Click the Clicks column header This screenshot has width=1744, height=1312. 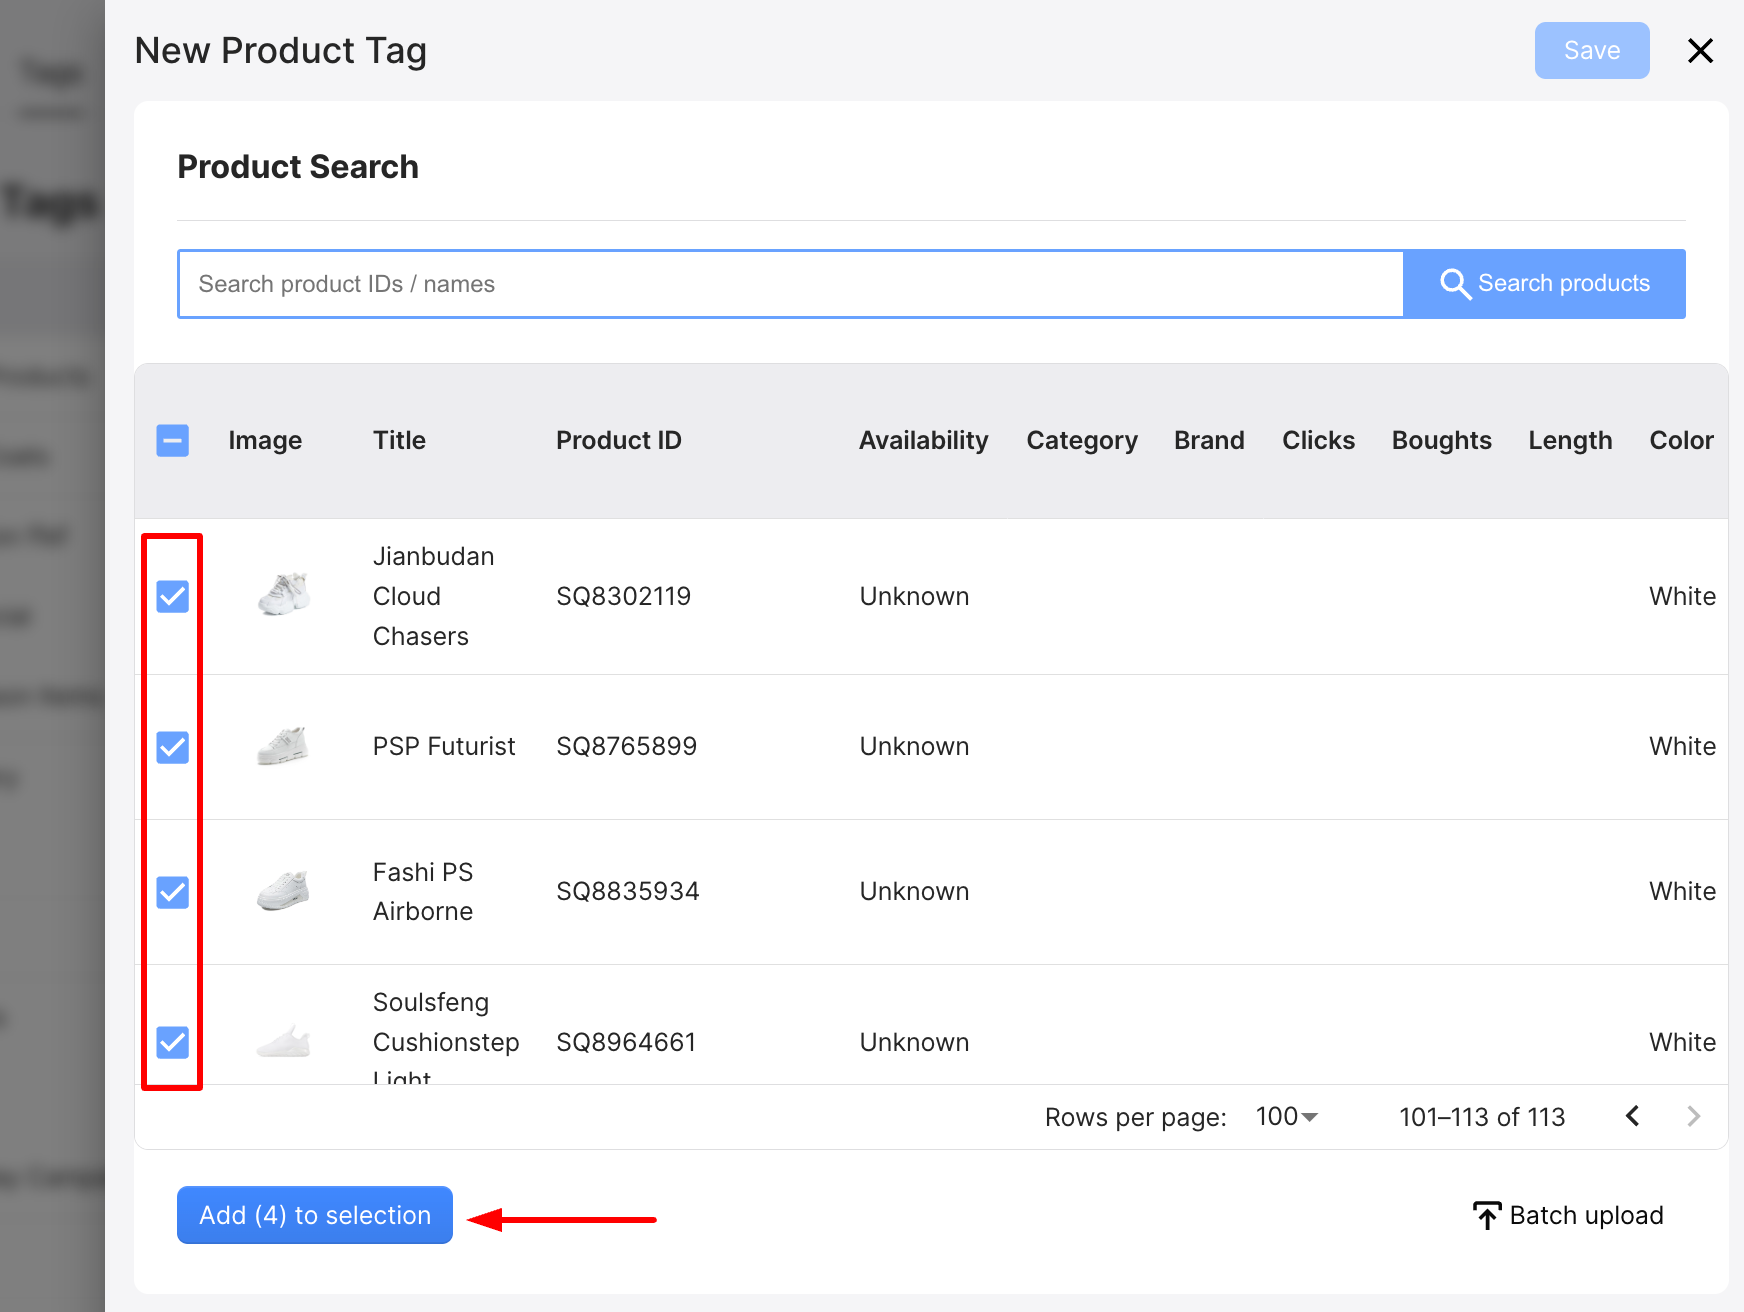(1318, 441)
